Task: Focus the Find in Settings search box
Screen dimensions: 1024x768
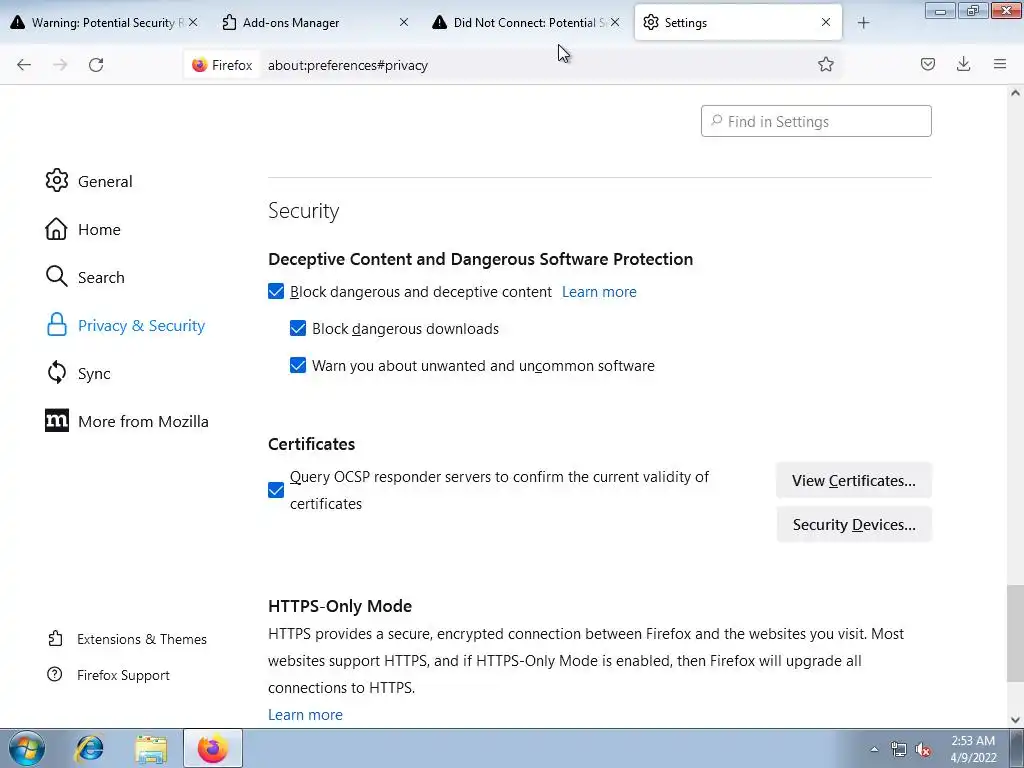Action: point(816,121)
